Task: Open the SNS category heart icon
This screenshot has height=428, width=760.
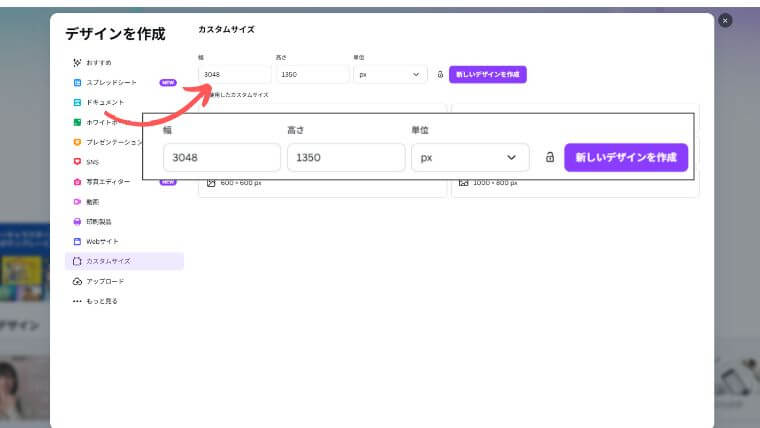Action: tap(77, 161)
